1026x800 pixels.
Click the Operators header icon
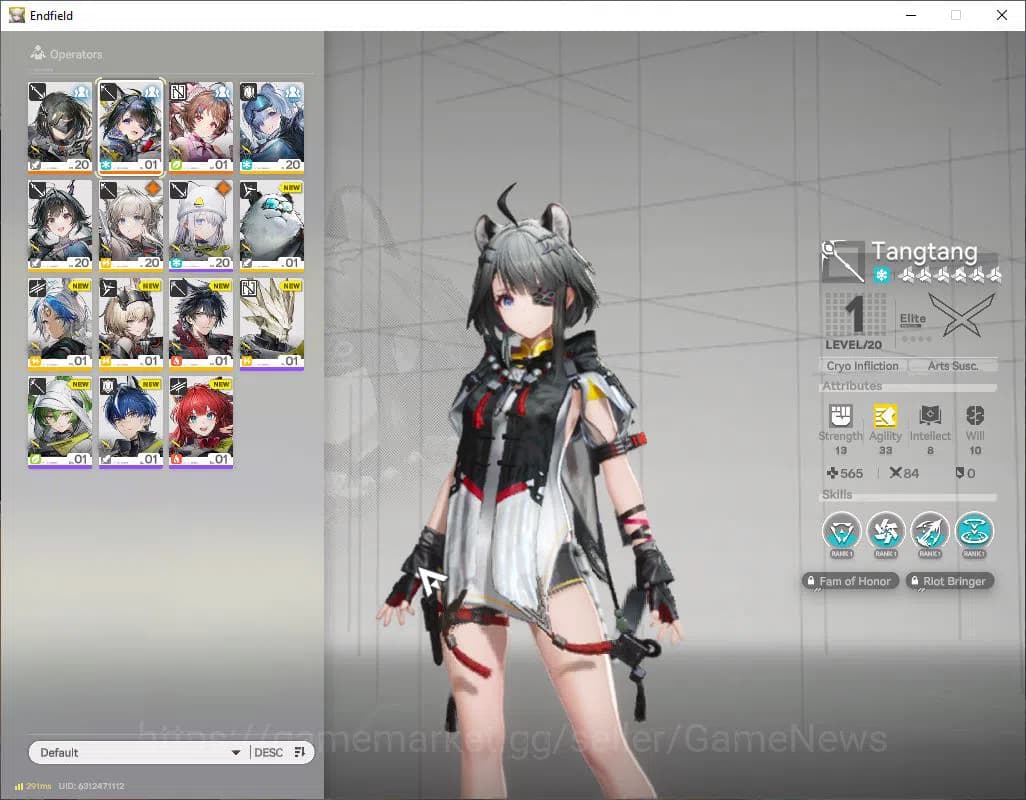38,53
